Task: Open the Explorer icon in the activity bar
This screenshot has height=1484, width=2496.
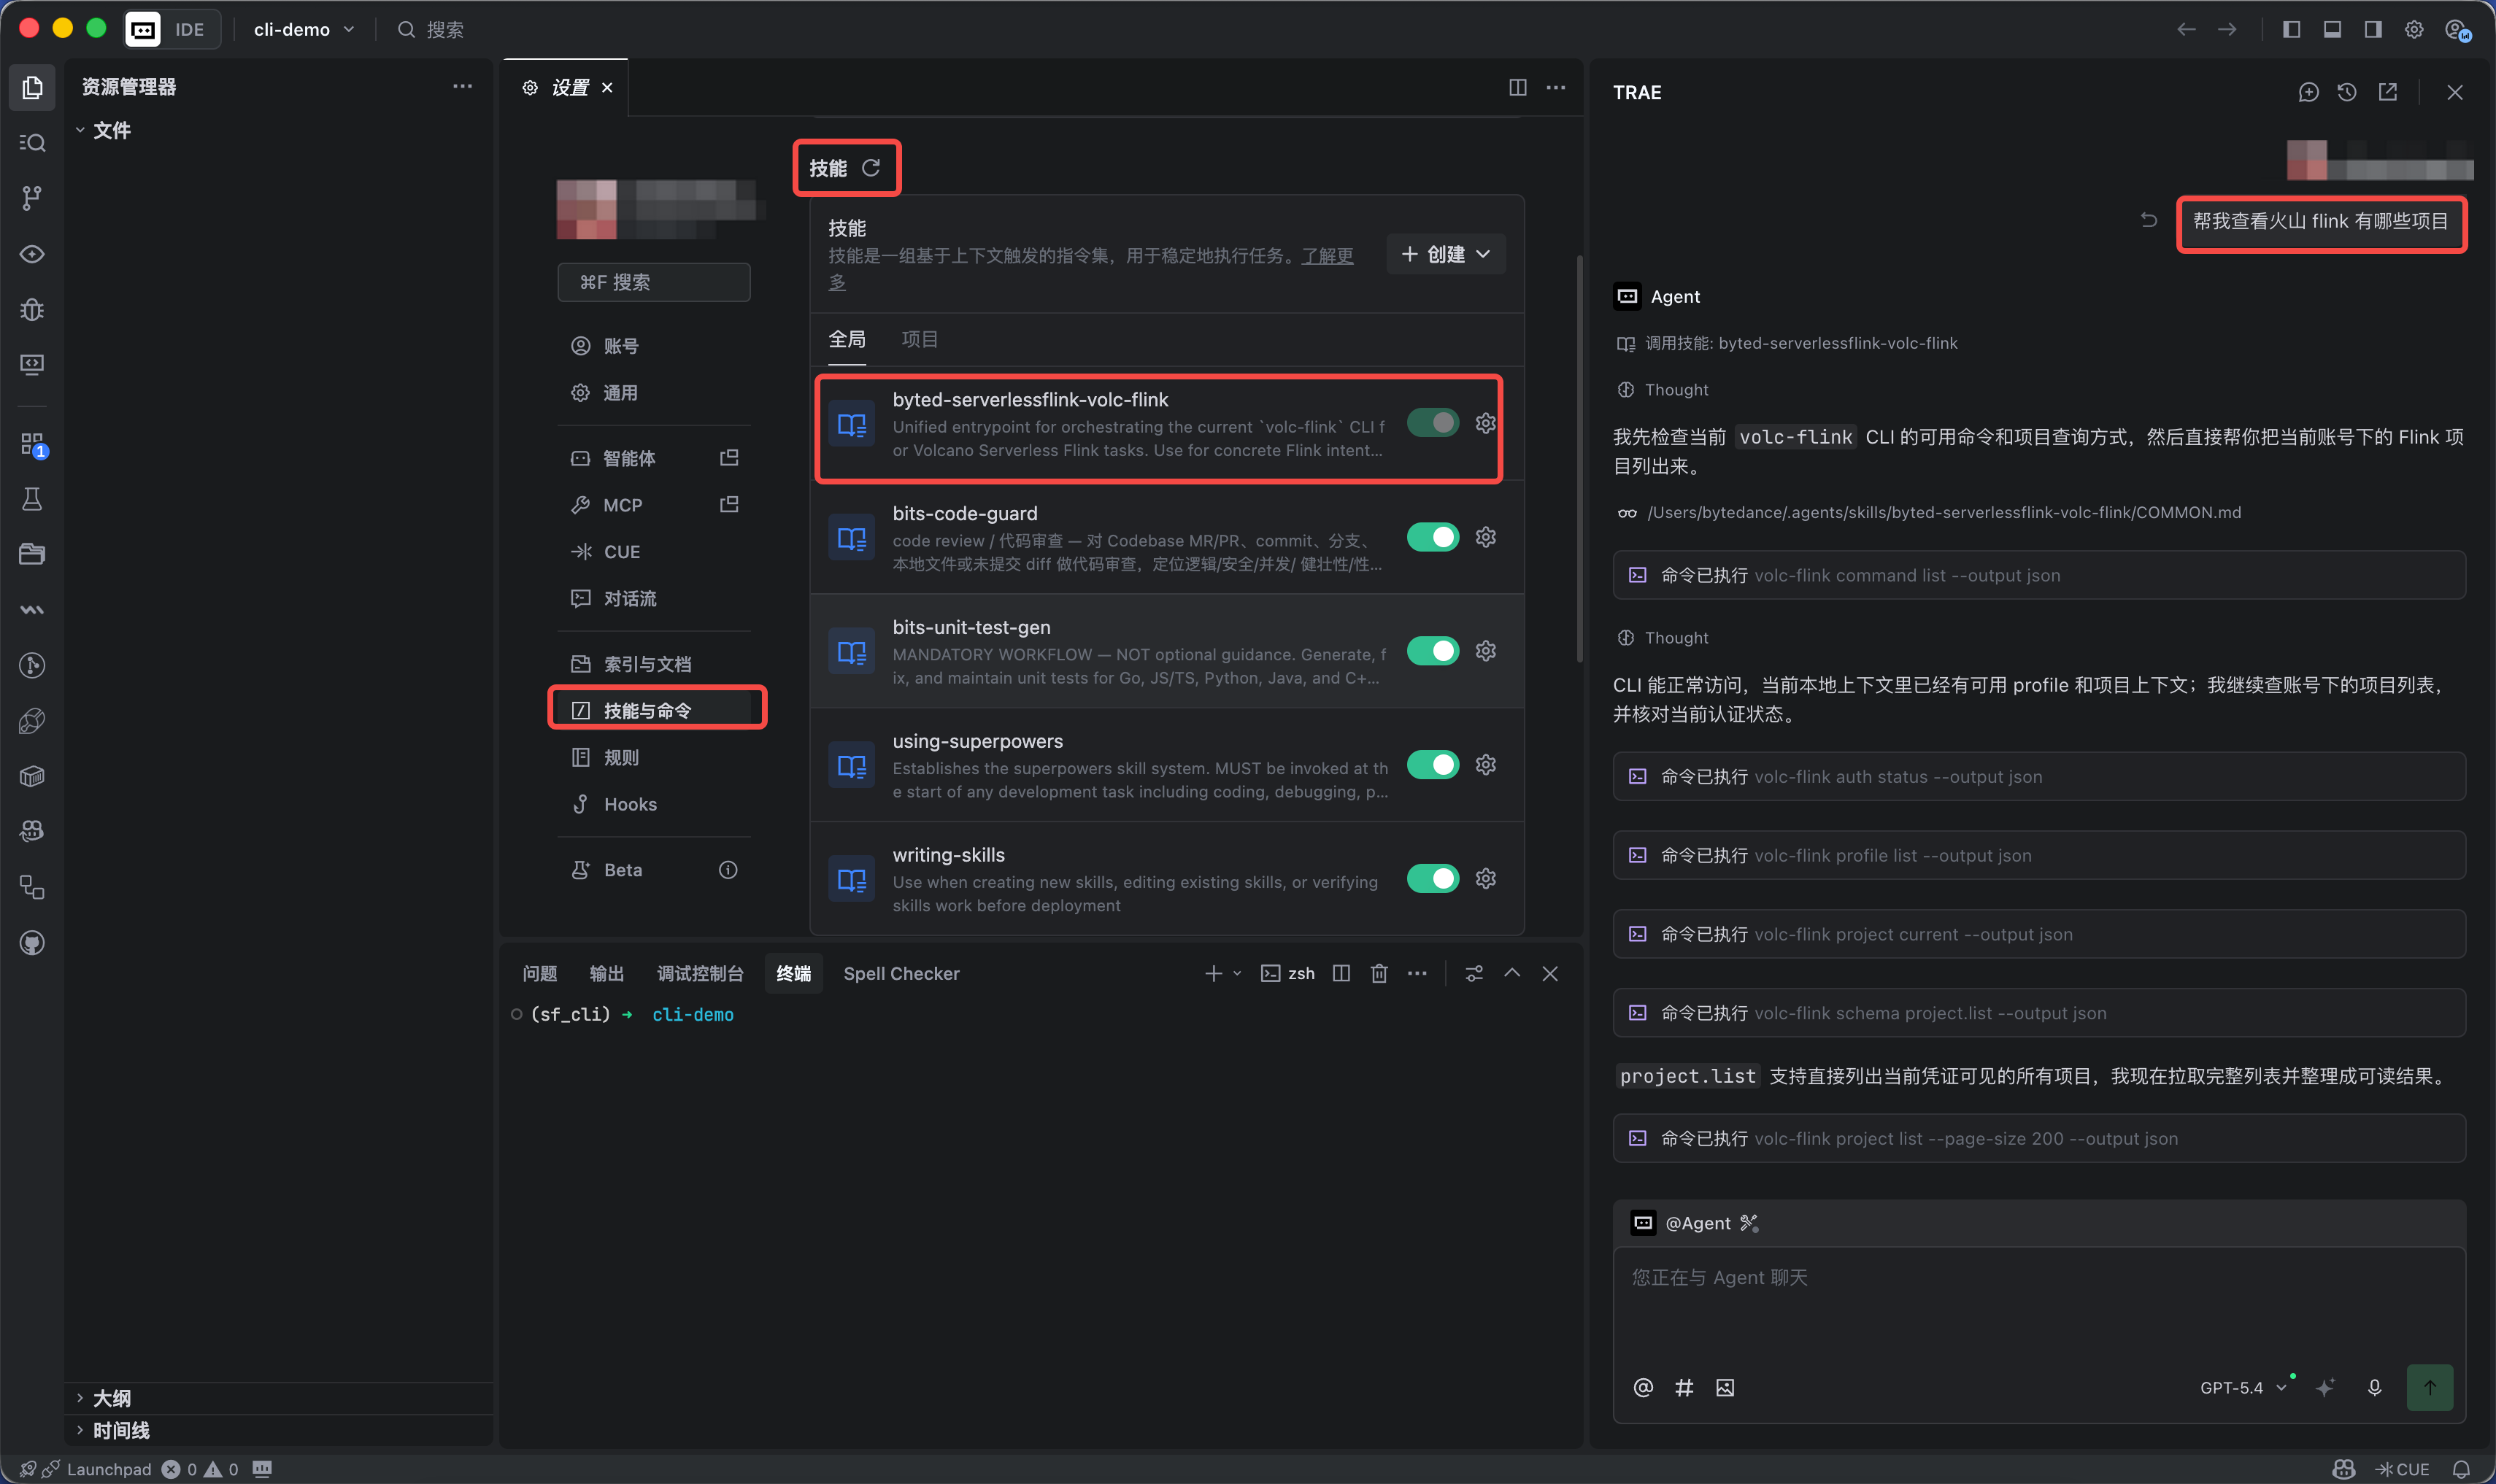Action: [32, 88]
